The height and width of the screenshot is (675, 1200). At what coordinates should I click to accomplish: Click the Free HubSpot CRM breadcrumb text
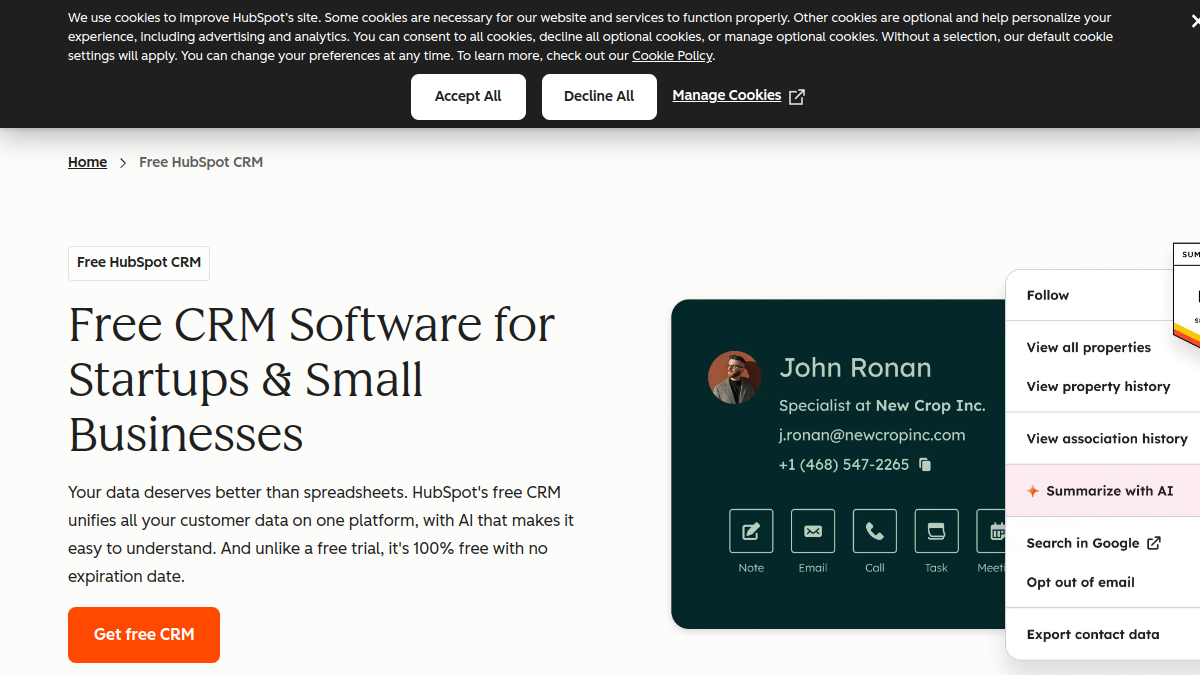tap(201, 162)
